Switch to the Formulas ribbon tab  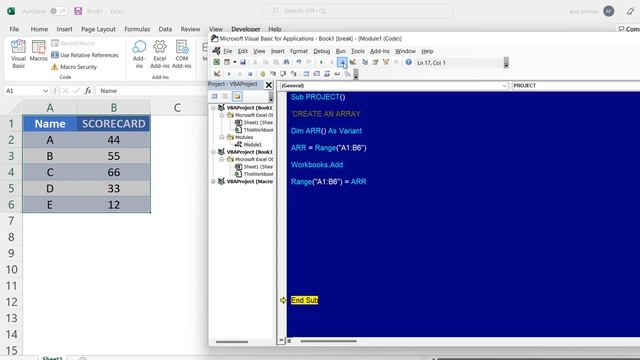tap(137, 29)
